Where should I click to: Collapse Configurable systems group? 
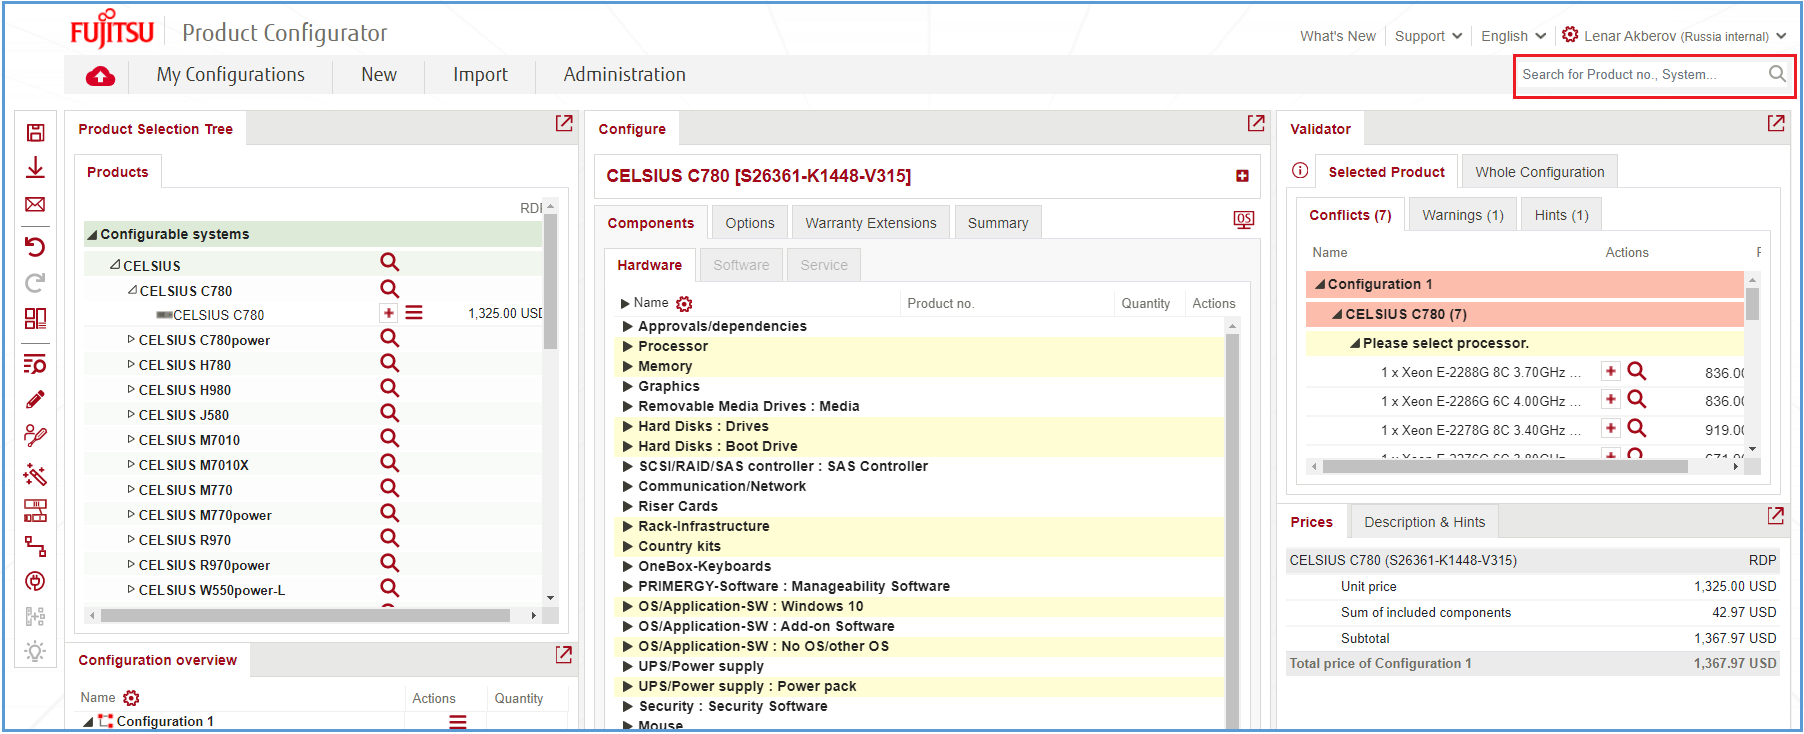pos(92,235)
